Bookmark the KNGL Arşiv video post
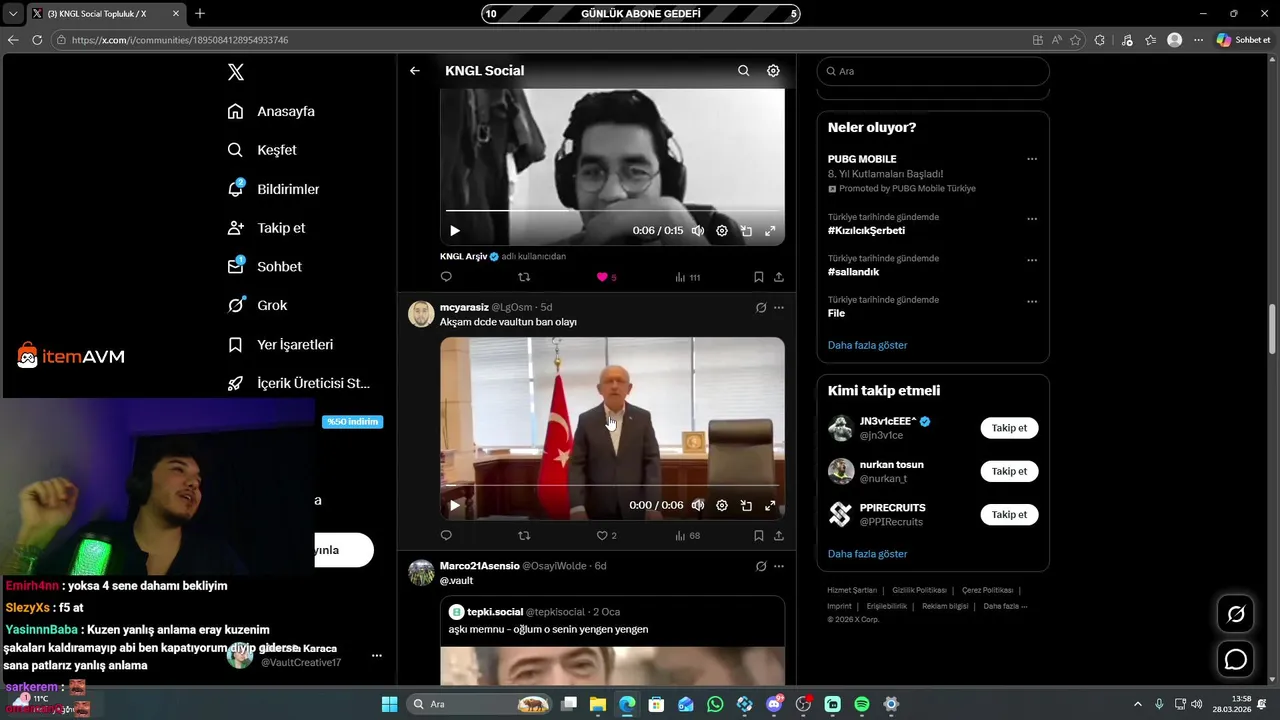This screenshot has width=1280, height=720. point(758,277)
